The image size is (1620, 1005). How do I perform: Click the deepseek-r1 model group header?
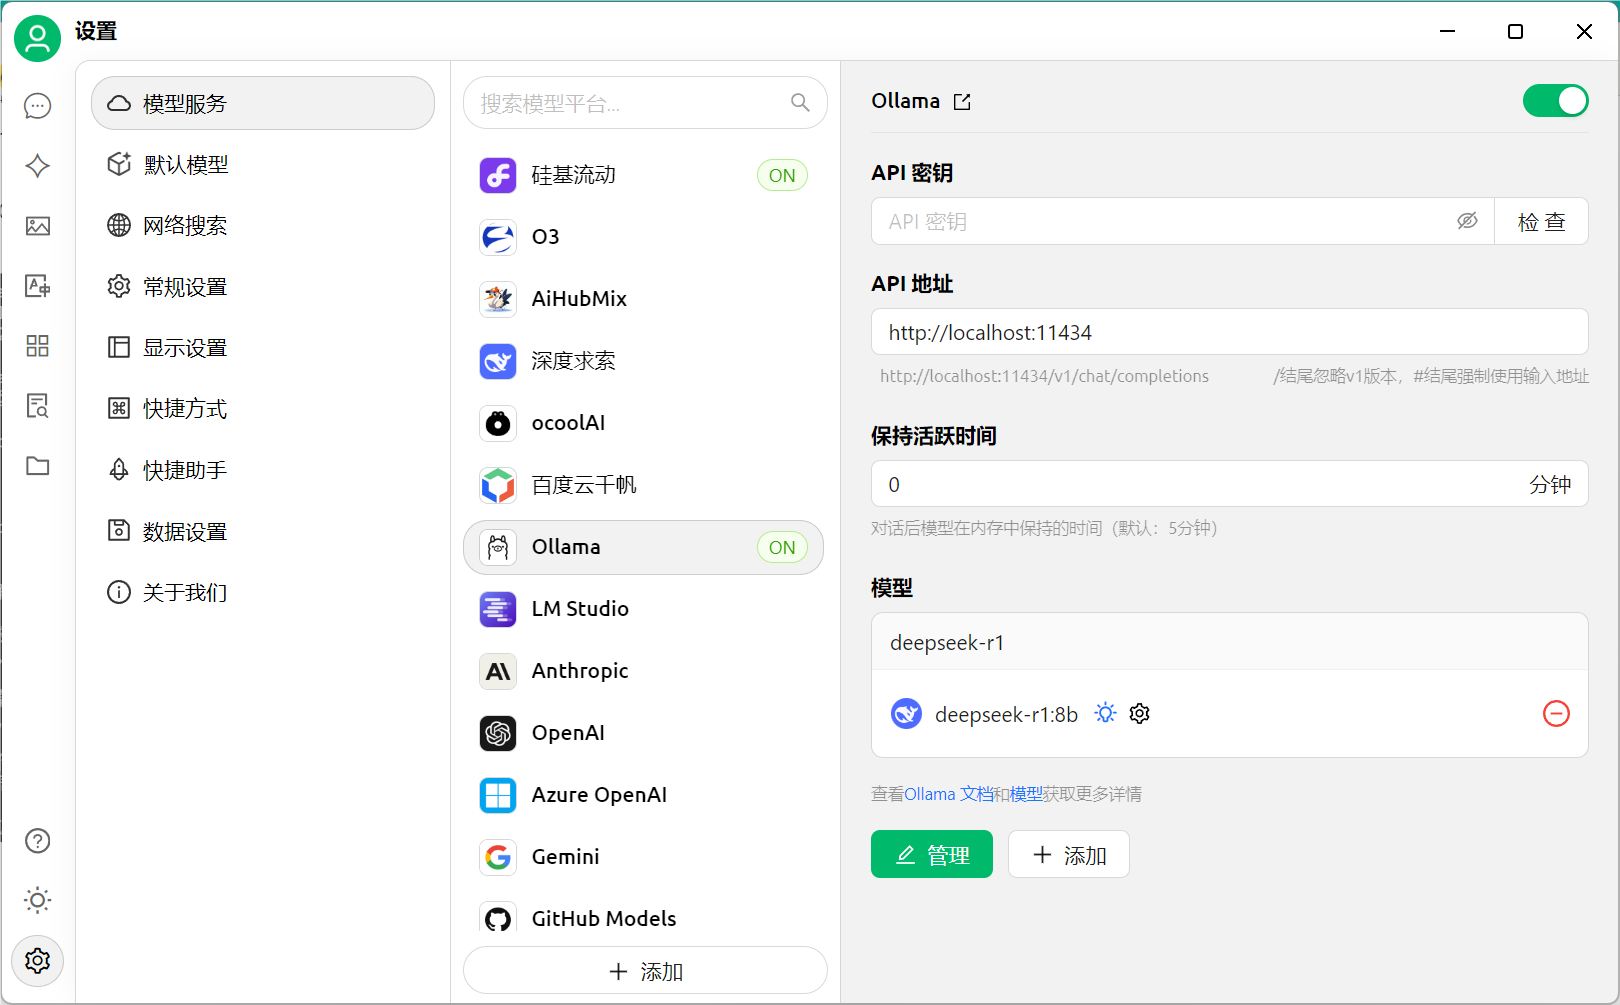point(1229,642)
